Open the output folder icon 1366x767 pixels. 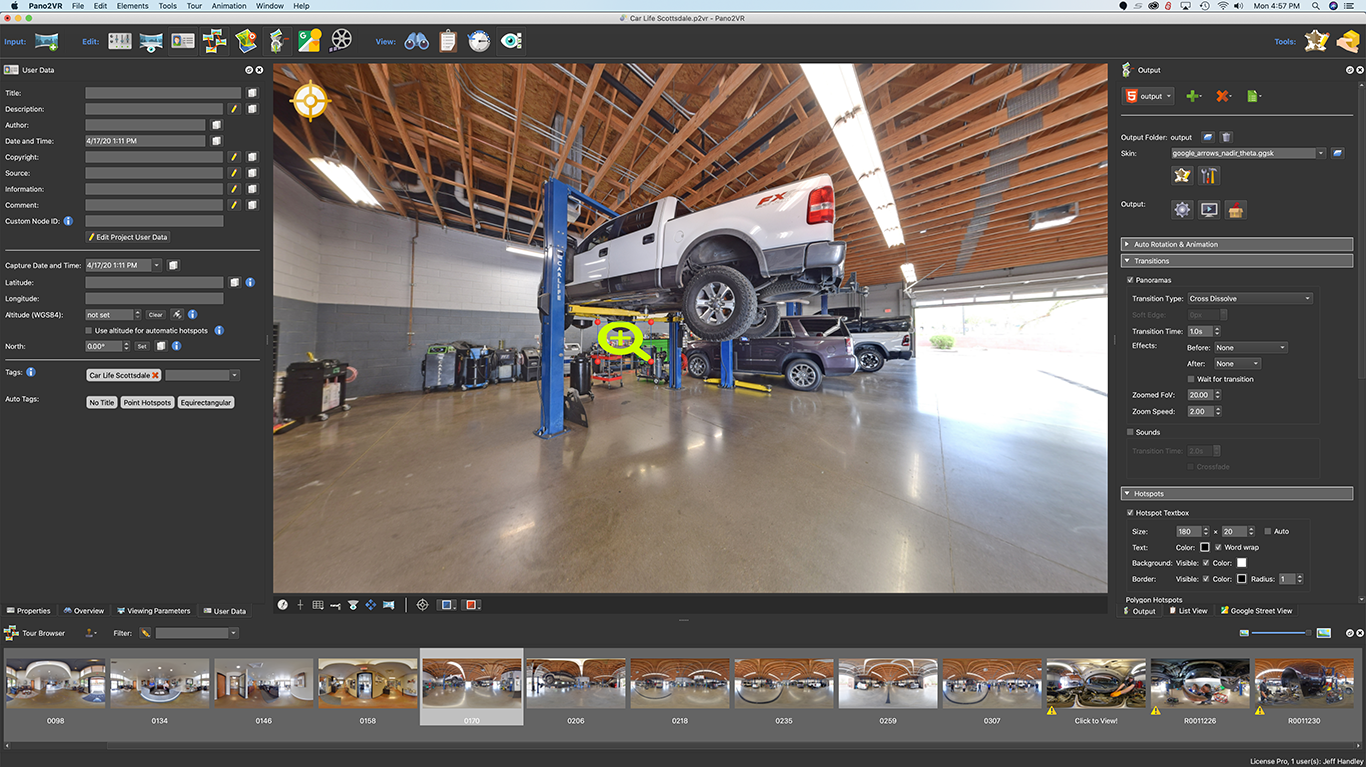pyautogui.click(x=1208, y=137)
